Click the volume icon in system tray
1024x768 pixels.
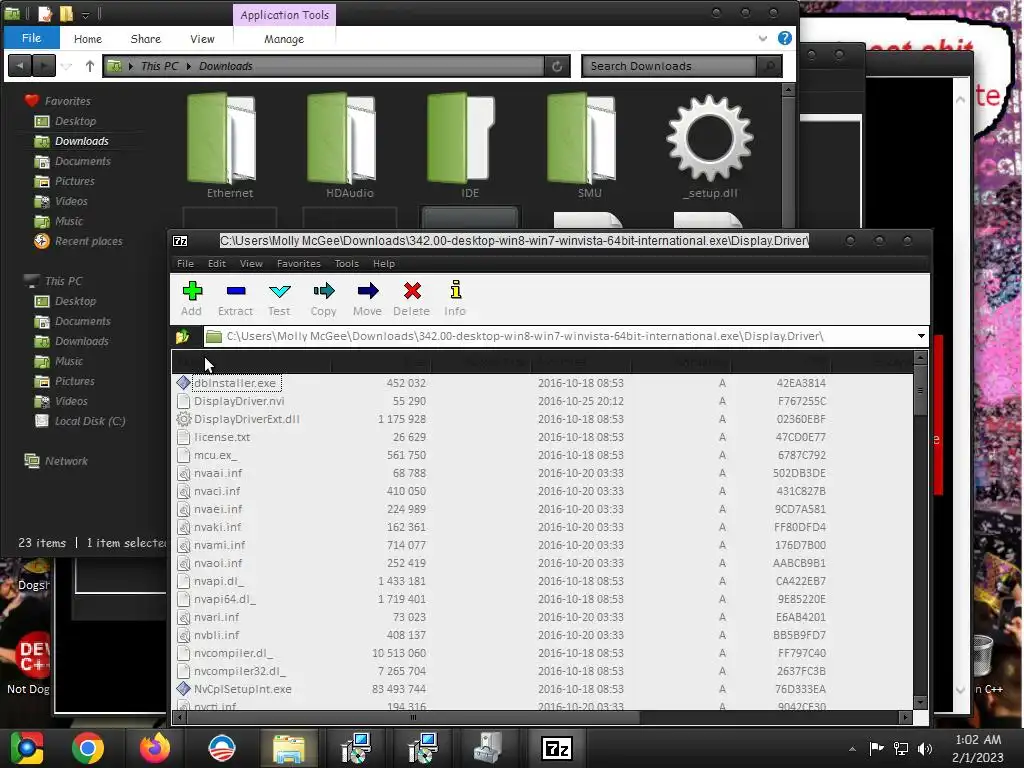925,748
